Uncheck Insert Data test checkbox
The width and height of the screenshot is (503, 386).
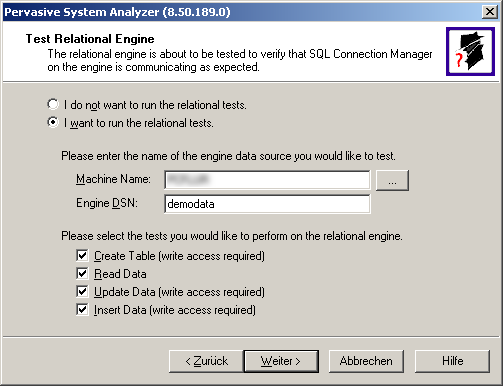[x=82, y=310]
